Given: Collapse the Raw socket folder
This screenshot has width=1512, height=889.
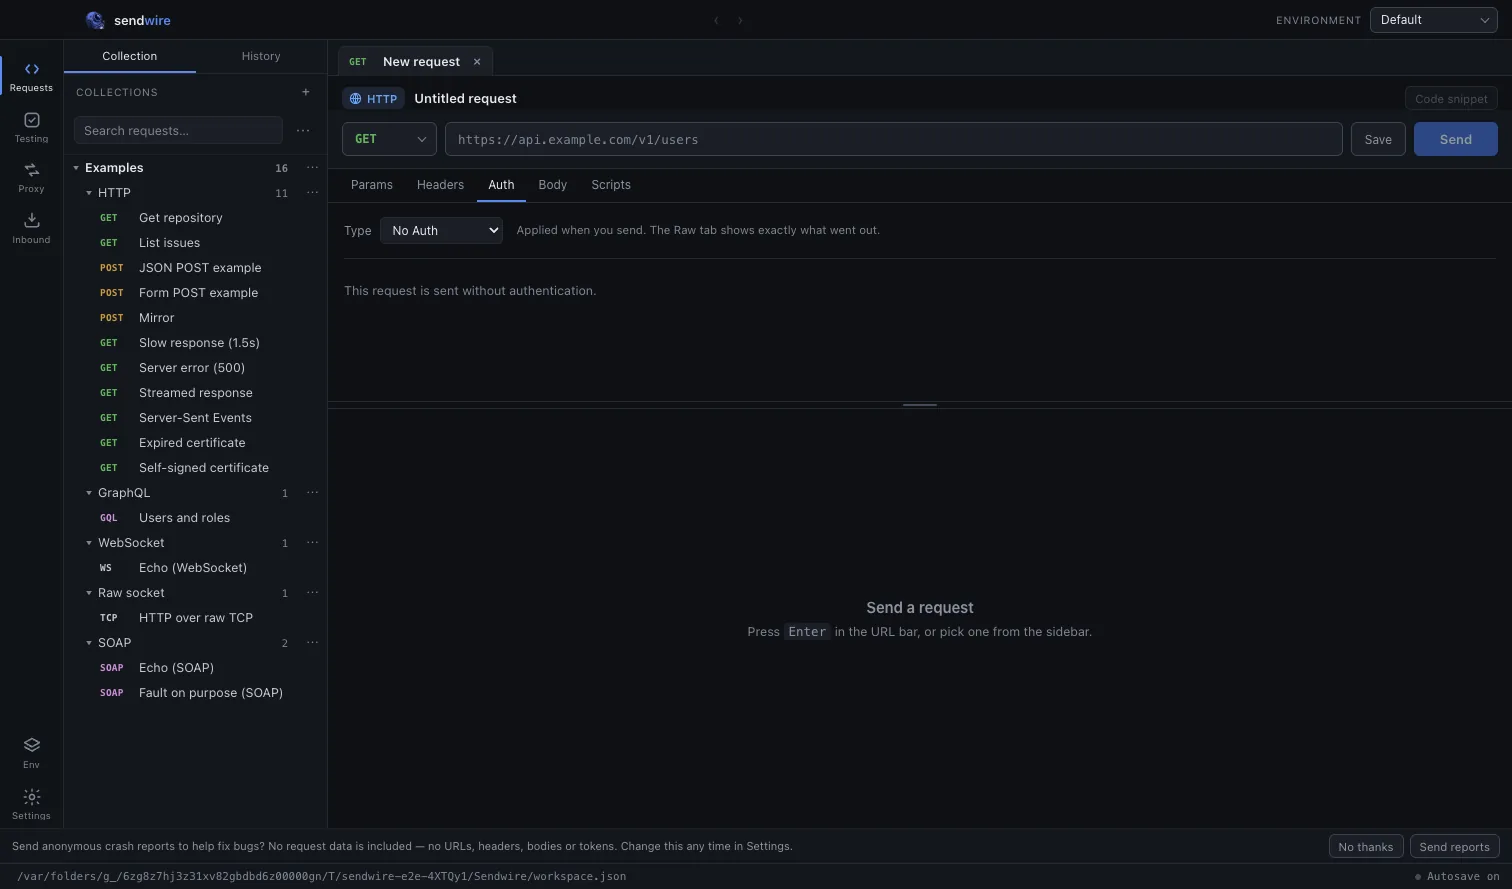Looking at the screenshot, I should pyautogui.click(x=89, y=593).
